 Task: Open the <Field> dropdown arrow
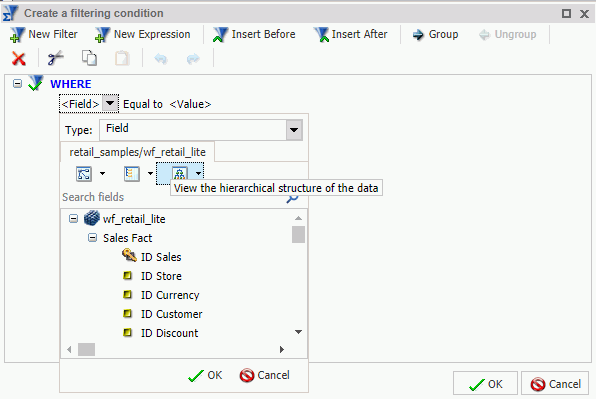click(110, 103)
